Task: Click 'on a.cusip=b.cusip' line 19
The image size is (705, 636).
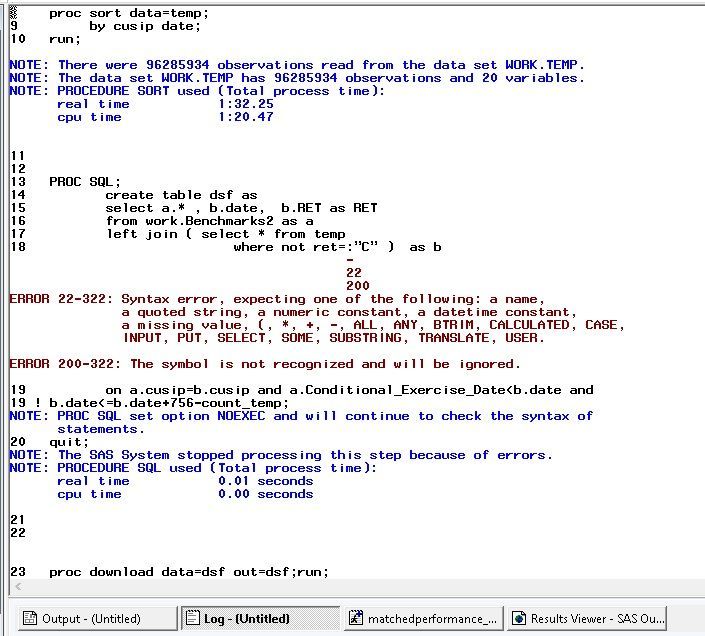Action: (x=349, y=390)
